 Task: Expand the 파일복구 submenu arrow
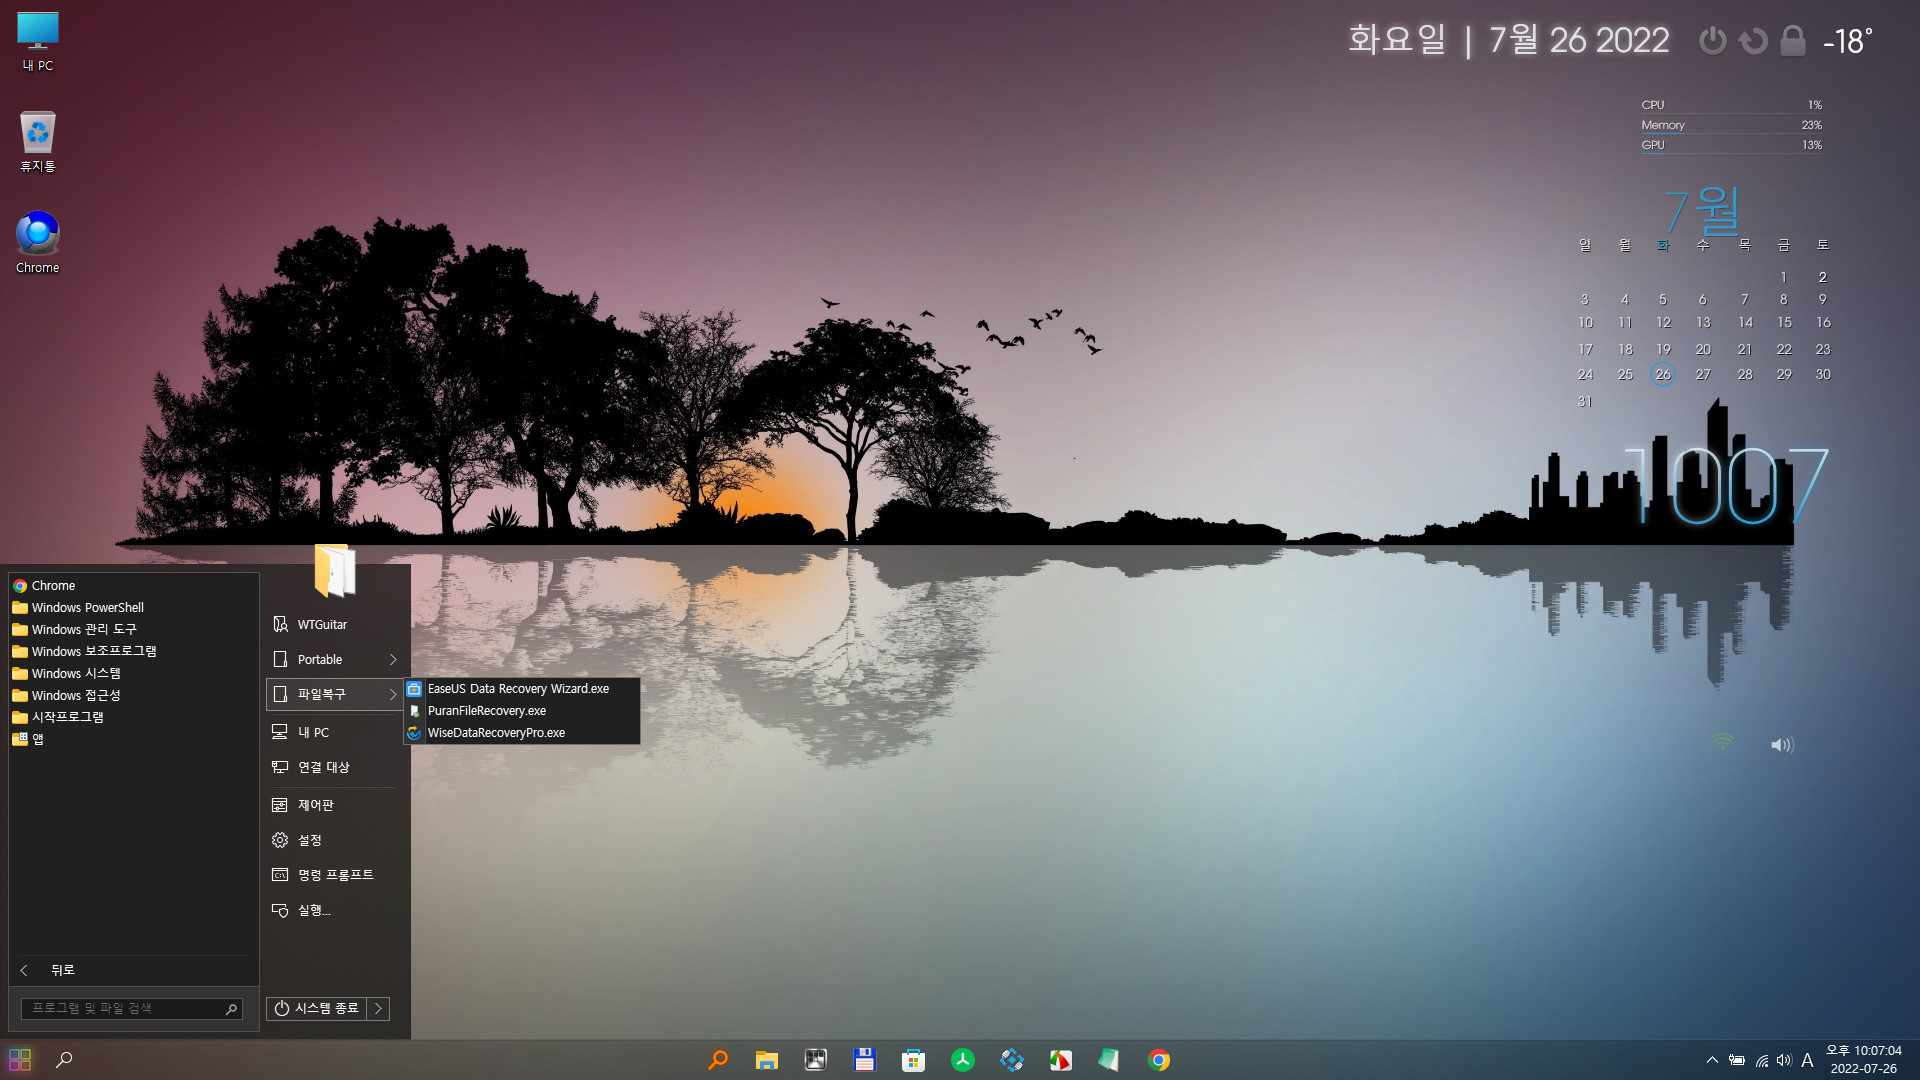[393, 694]
